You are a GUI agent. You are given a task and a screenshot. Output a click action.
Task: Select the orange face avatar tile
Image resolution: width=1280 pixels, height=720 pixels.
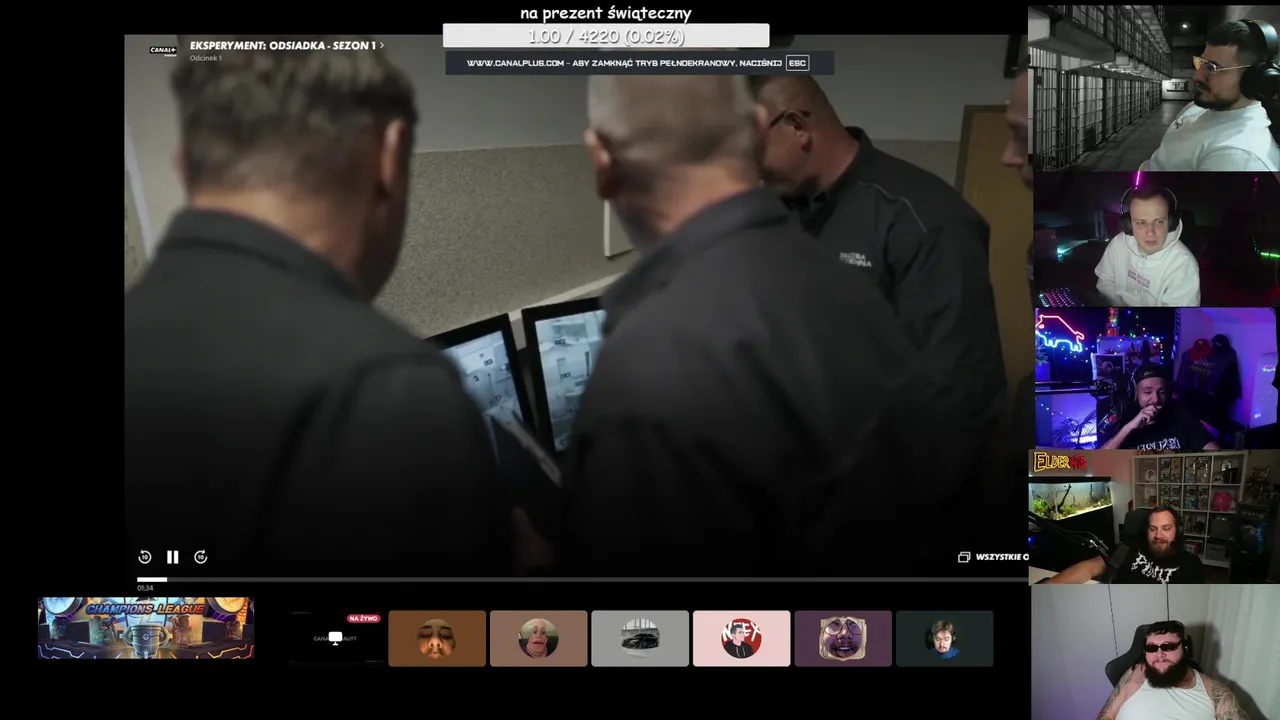point(437,638)
